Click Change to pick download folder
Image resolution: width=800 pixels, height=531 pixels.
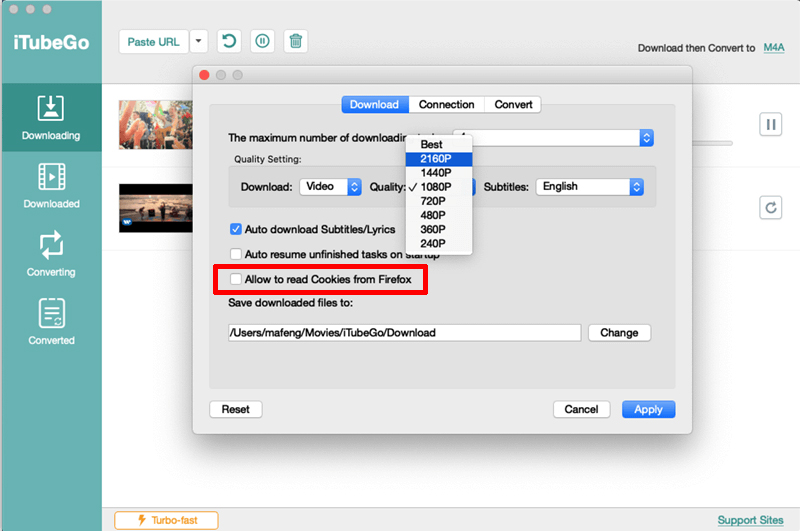pyautogui.click(x=619, y=333)
